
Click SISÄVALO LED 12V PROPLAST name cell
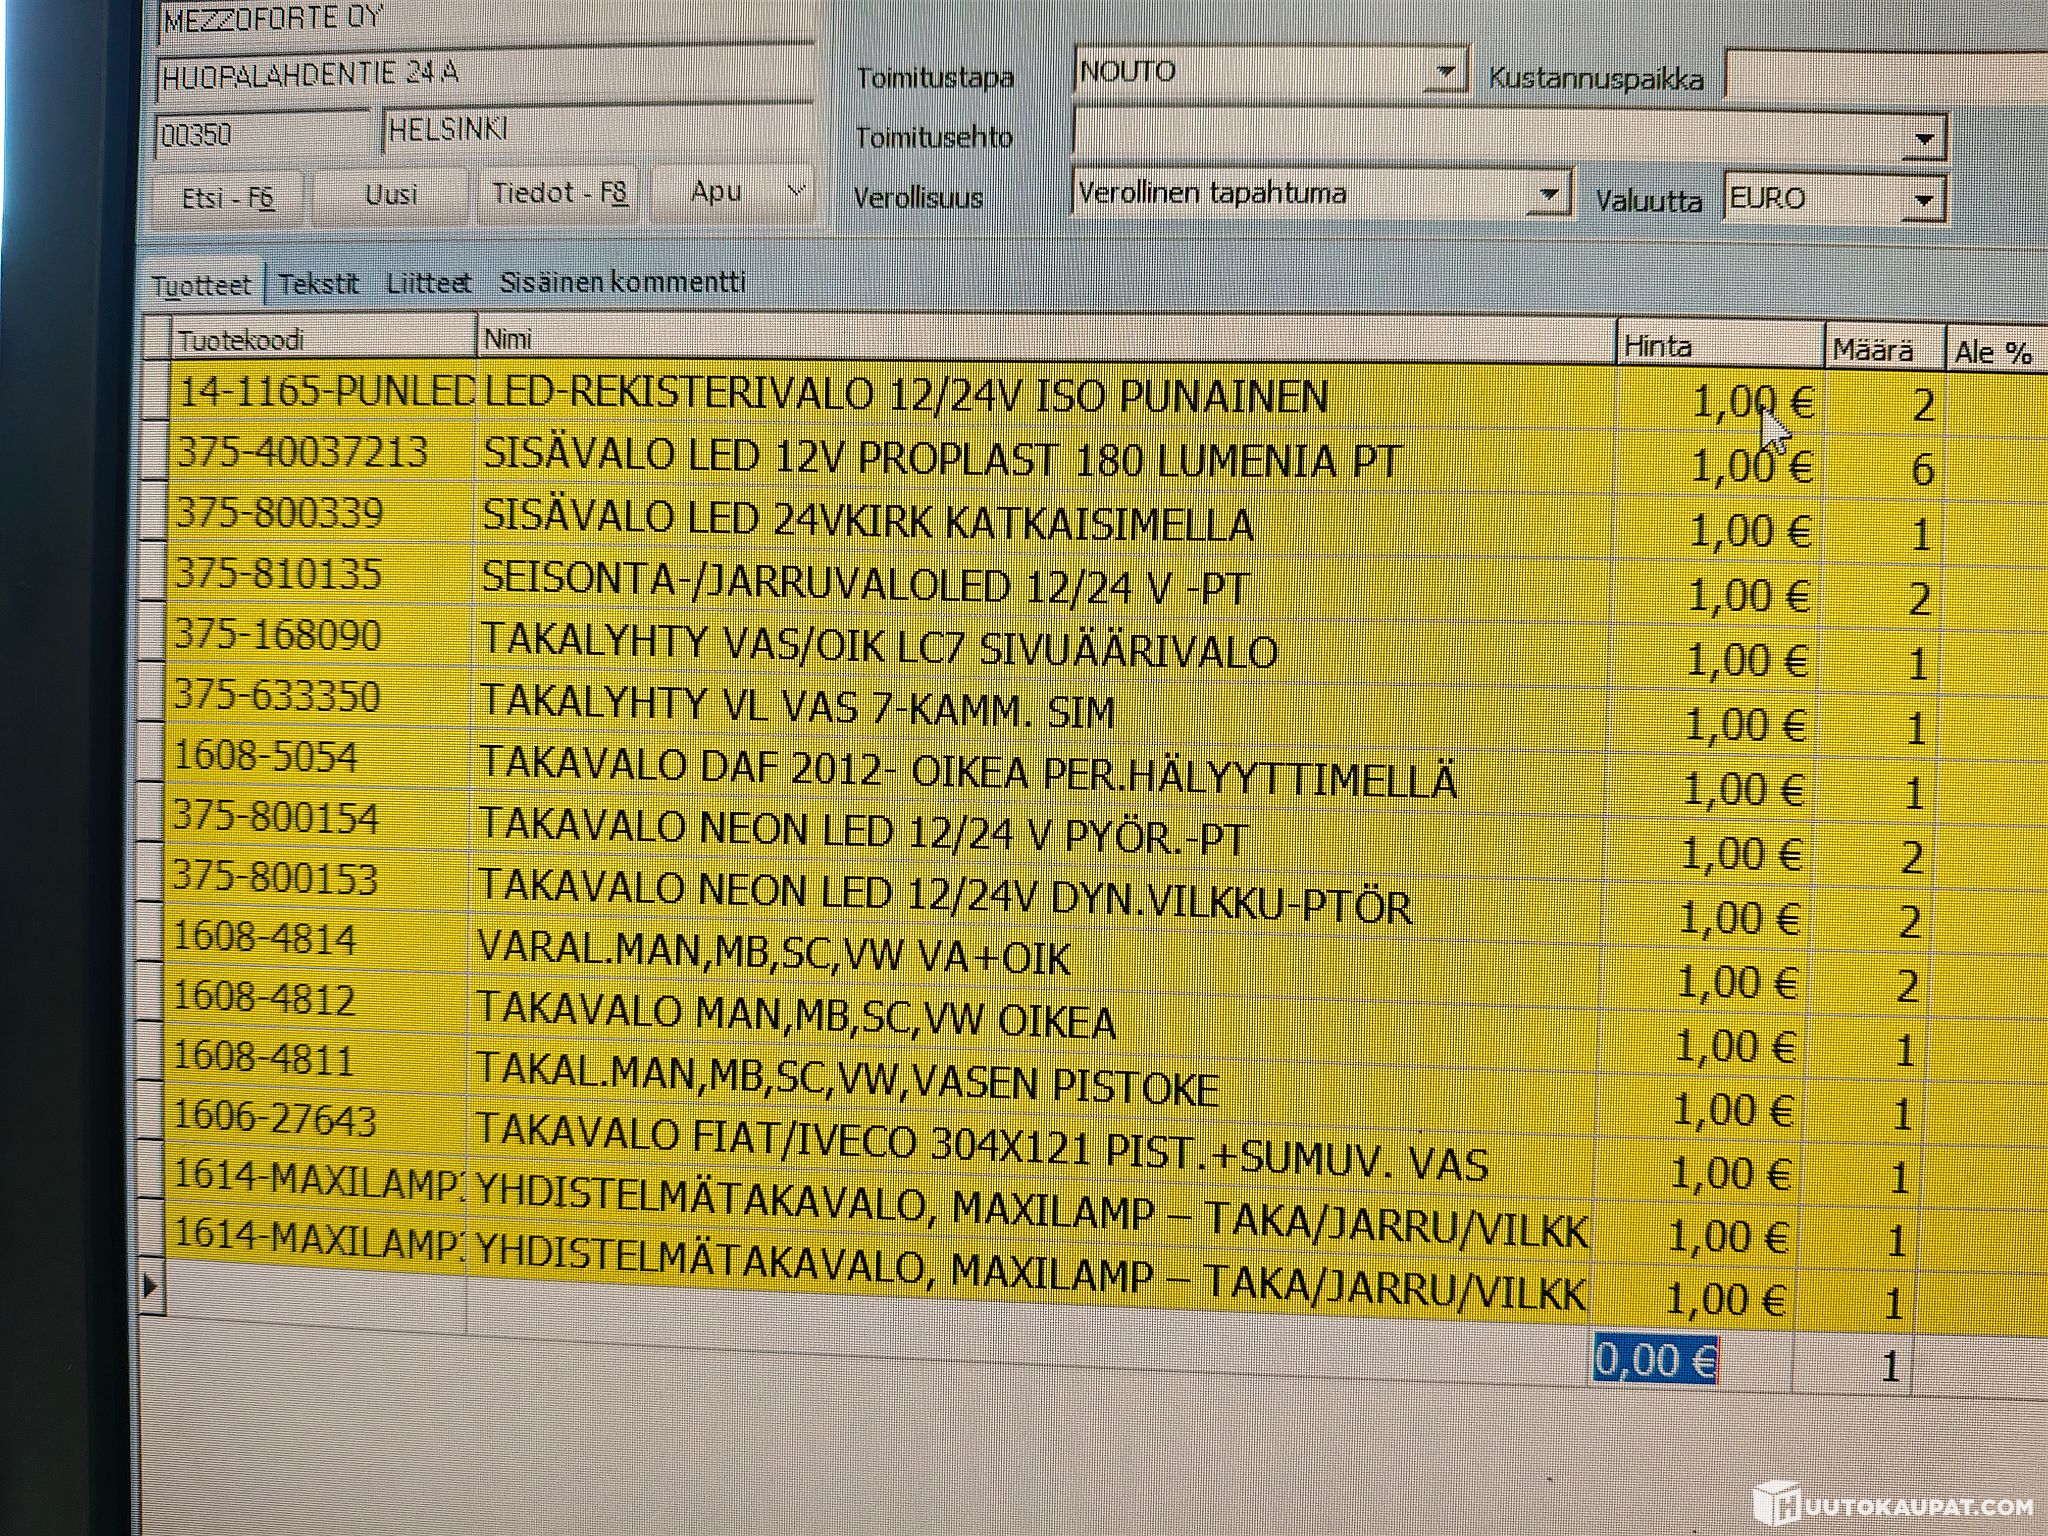[942, 458]
